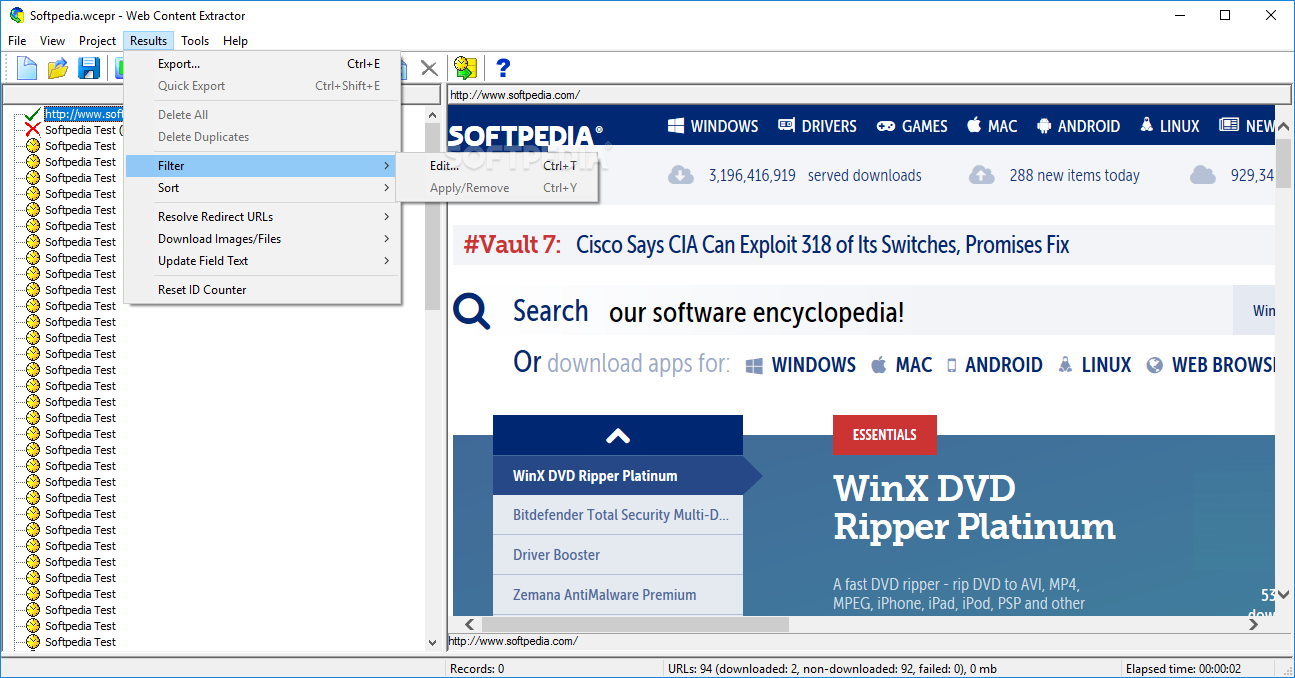The height and width of the screenshot is (678, 1295).
Task: Expand the Download Images/Files submenu
Action: point(263,239)
